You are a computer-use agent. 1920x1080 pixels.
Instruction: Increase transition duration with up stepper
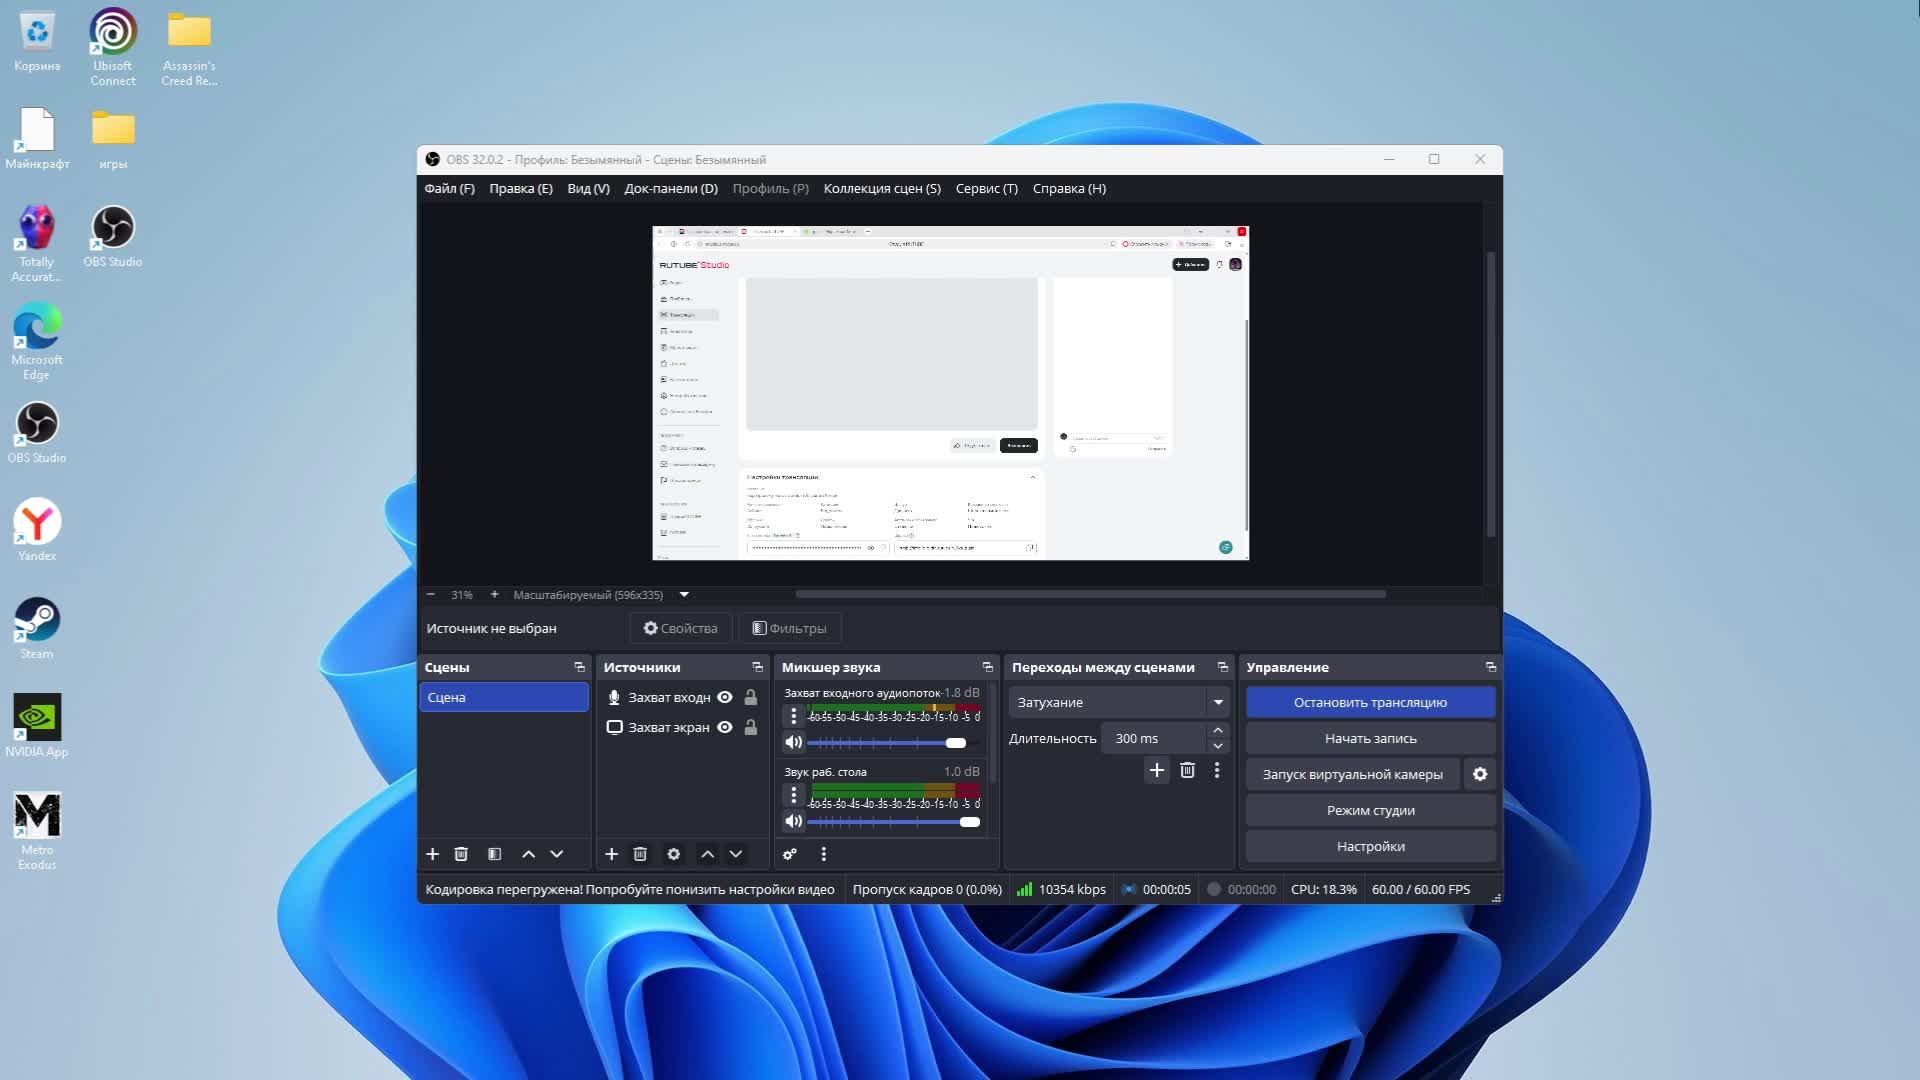[x=1218, y=731]
